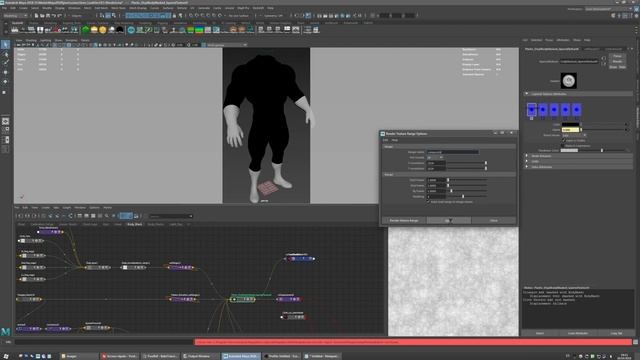
Task: Click the Maya logo at bottom left
Action: [5, 331]
